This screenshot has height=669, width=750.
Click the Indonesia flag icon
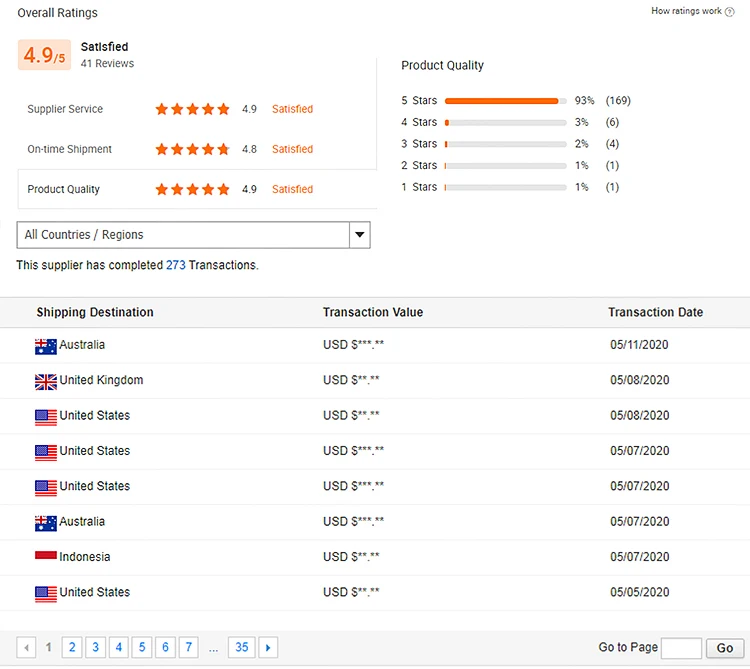point(46,557)
